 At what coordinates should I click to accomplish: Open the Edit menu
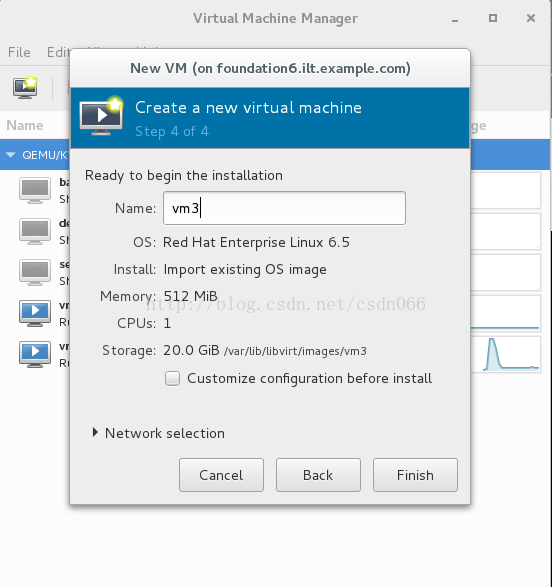(58, 52)
